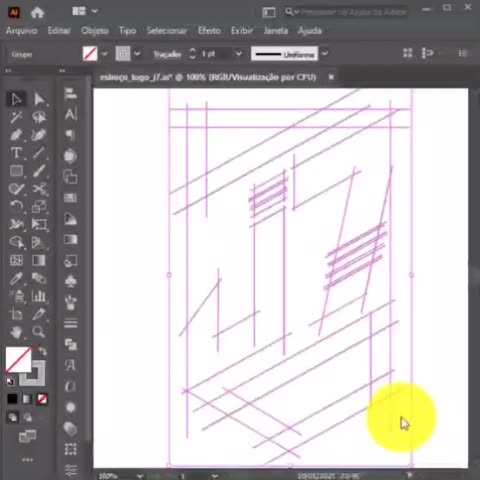Select the Direct Selection tool

click(39, 99)
